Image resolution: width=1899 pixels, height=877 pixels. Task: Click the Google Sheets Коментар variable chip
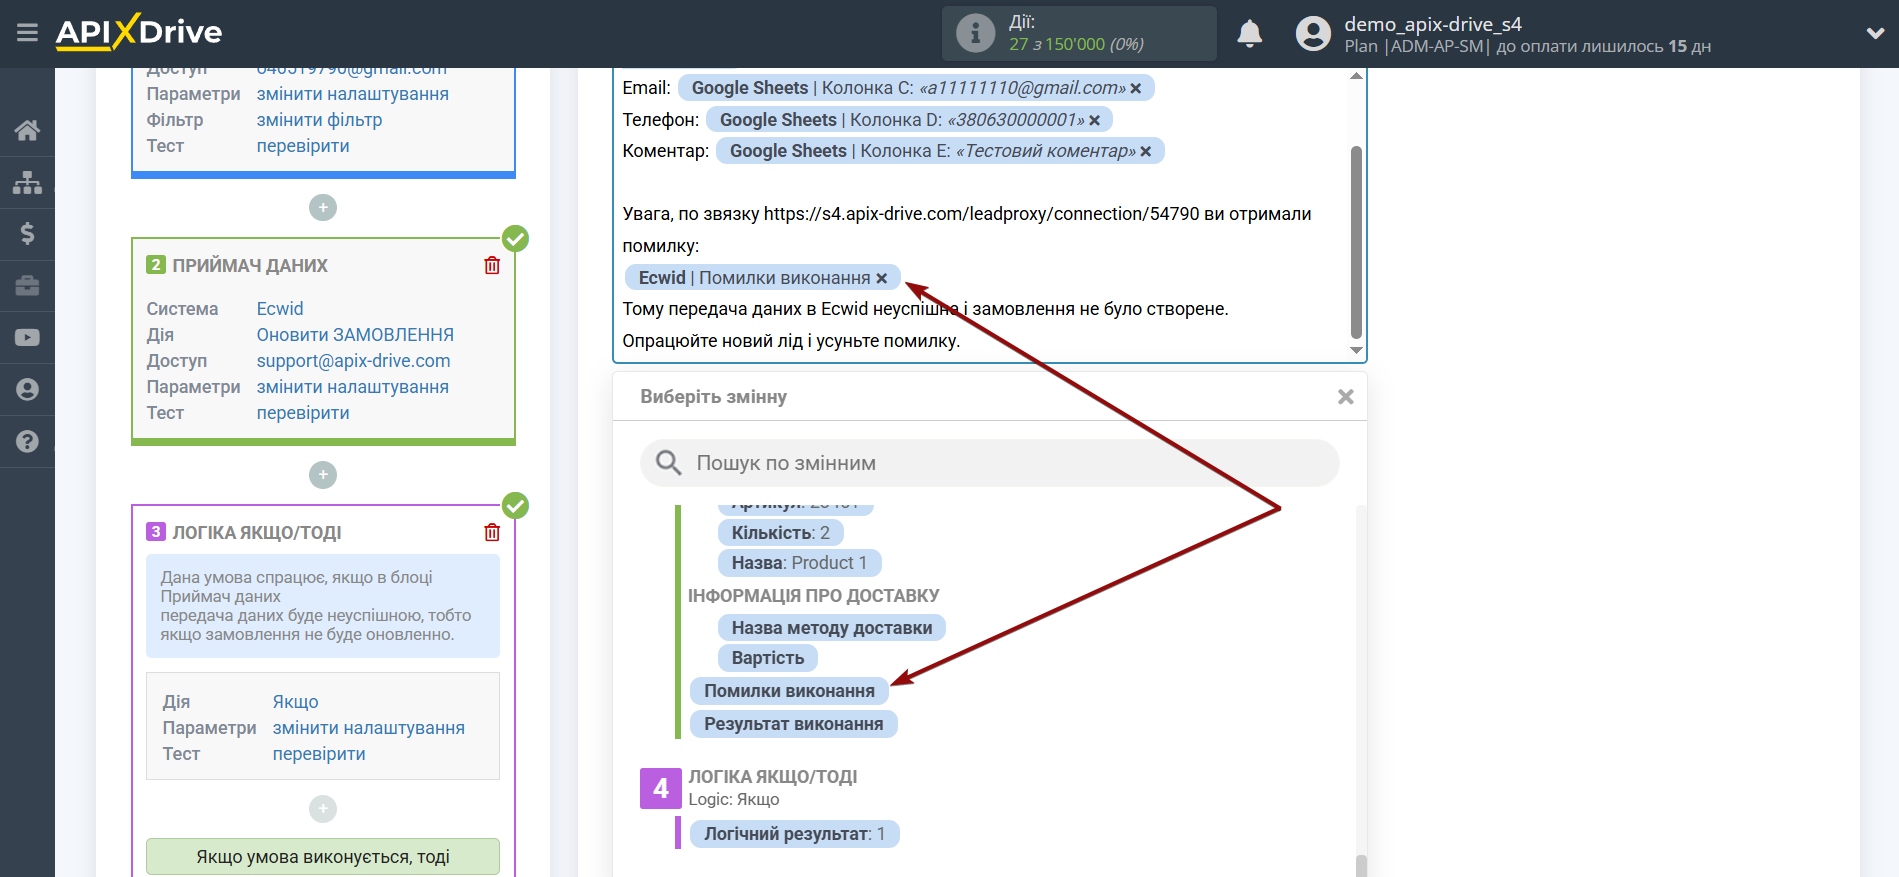(x=940, y=151)
